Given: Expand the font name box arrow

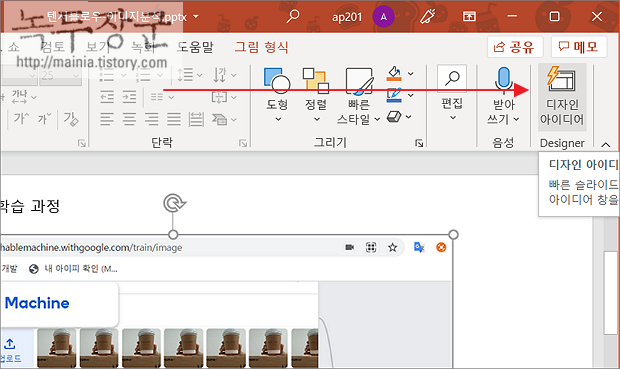Looking at the screenshot, I should click(x=32, y=75).
